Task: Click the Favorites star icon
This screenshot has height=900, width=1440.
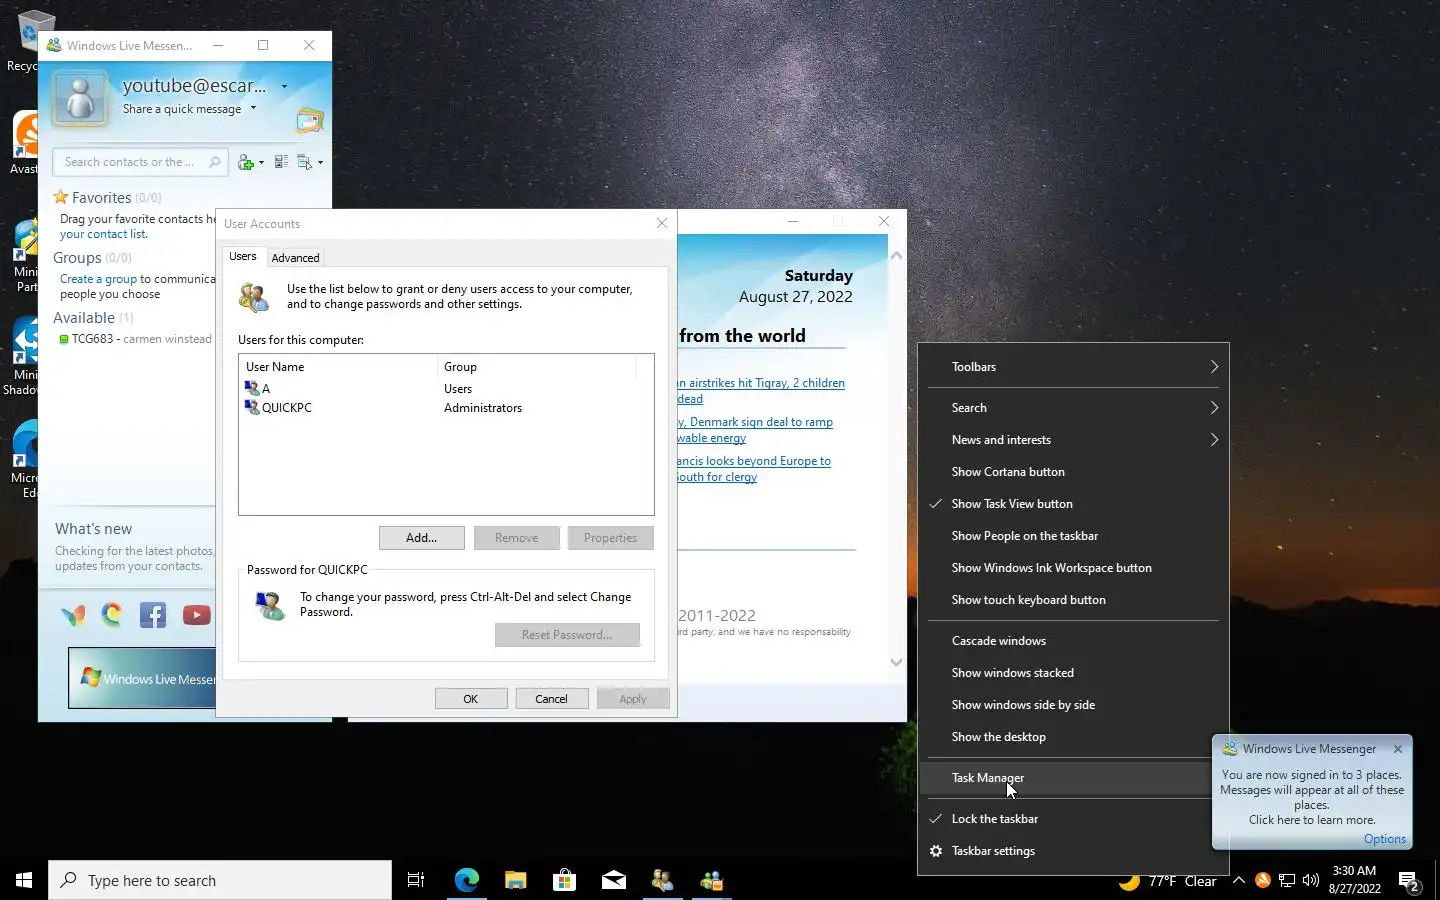Action: coord(61,197)
